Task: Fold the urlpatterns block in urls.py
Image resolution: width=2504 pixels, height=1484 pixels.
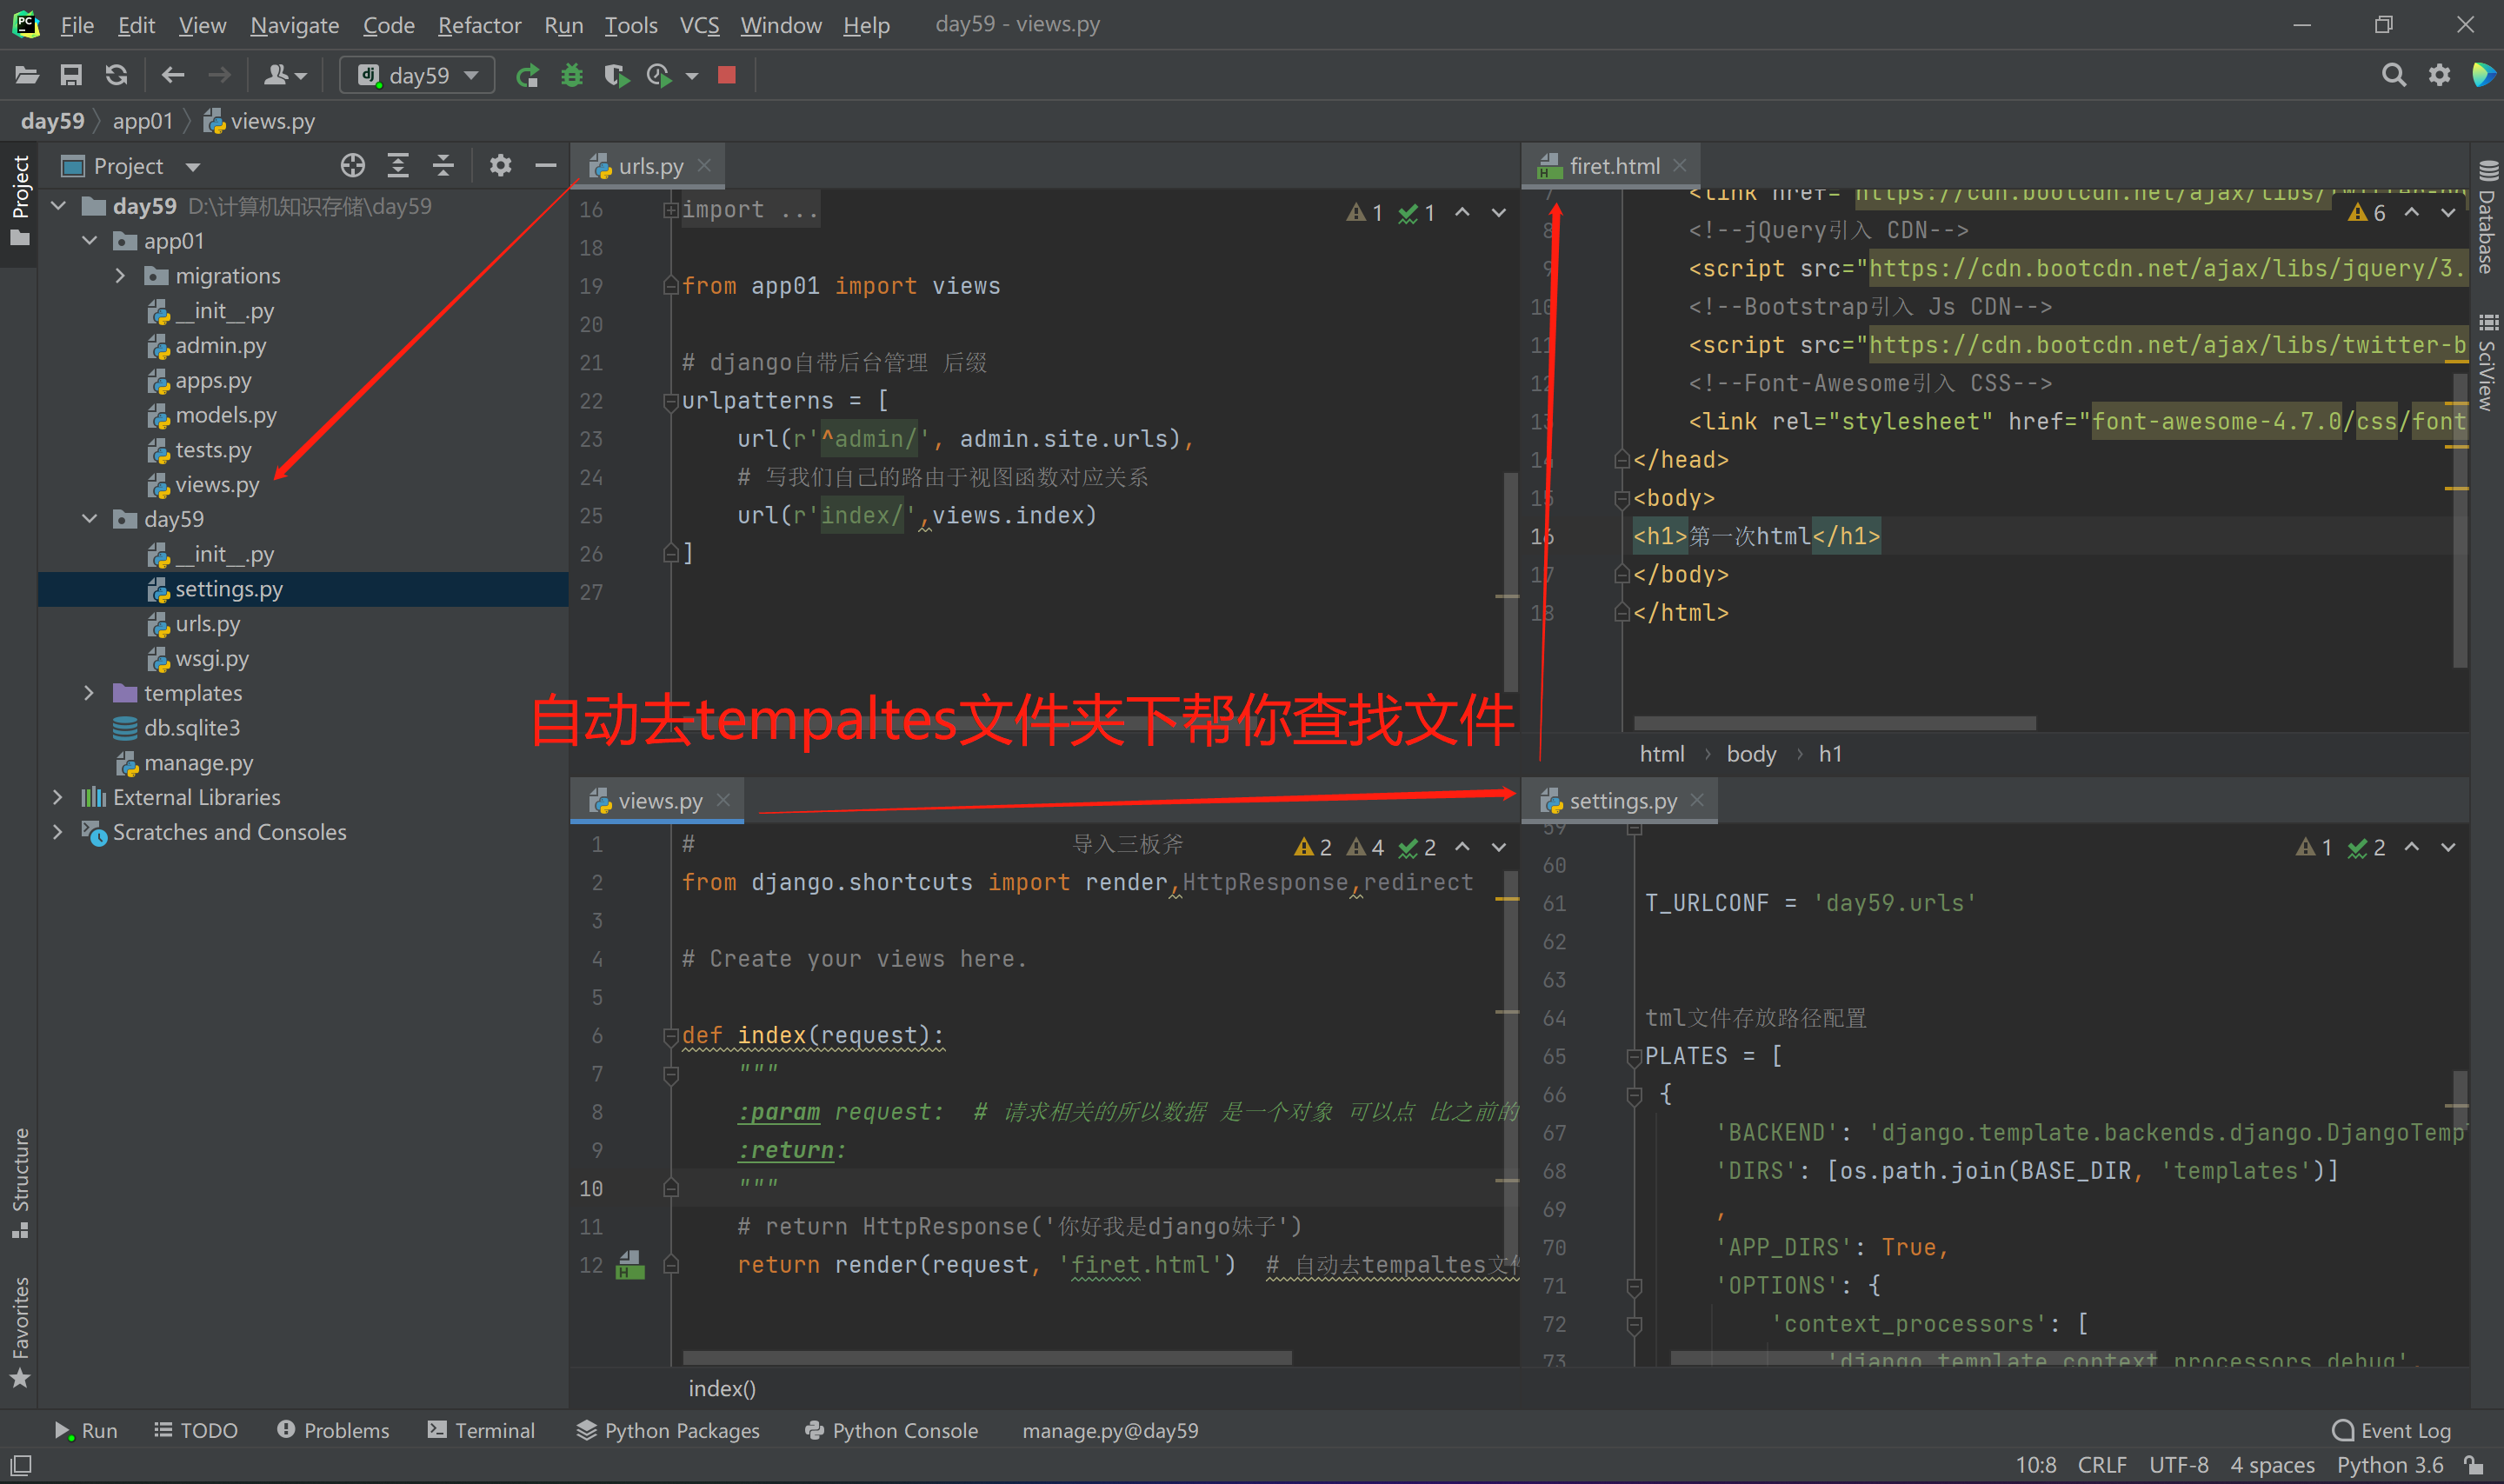Action: click(671, 401)
